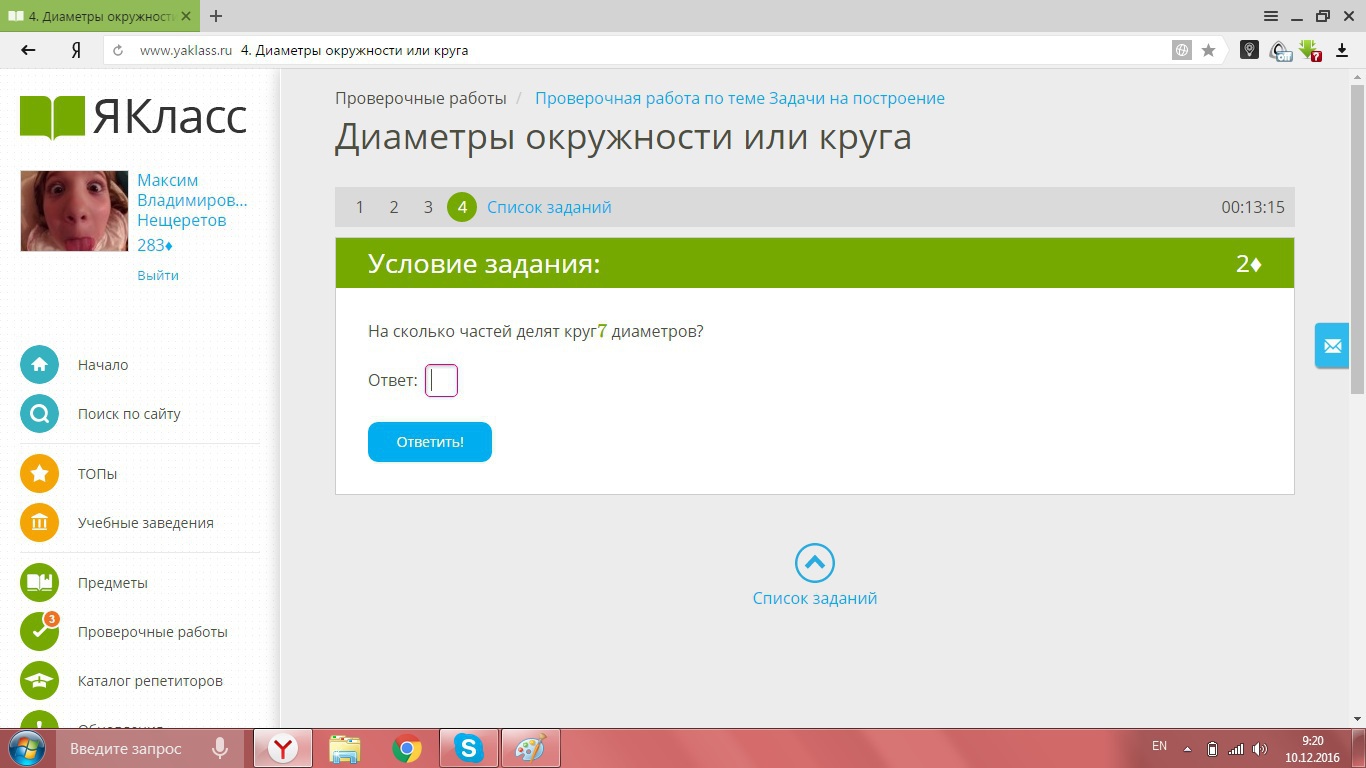Open Список заданий link in task bar
The height and width of the screenshot is (768, 1366).
tap(549, 207)
